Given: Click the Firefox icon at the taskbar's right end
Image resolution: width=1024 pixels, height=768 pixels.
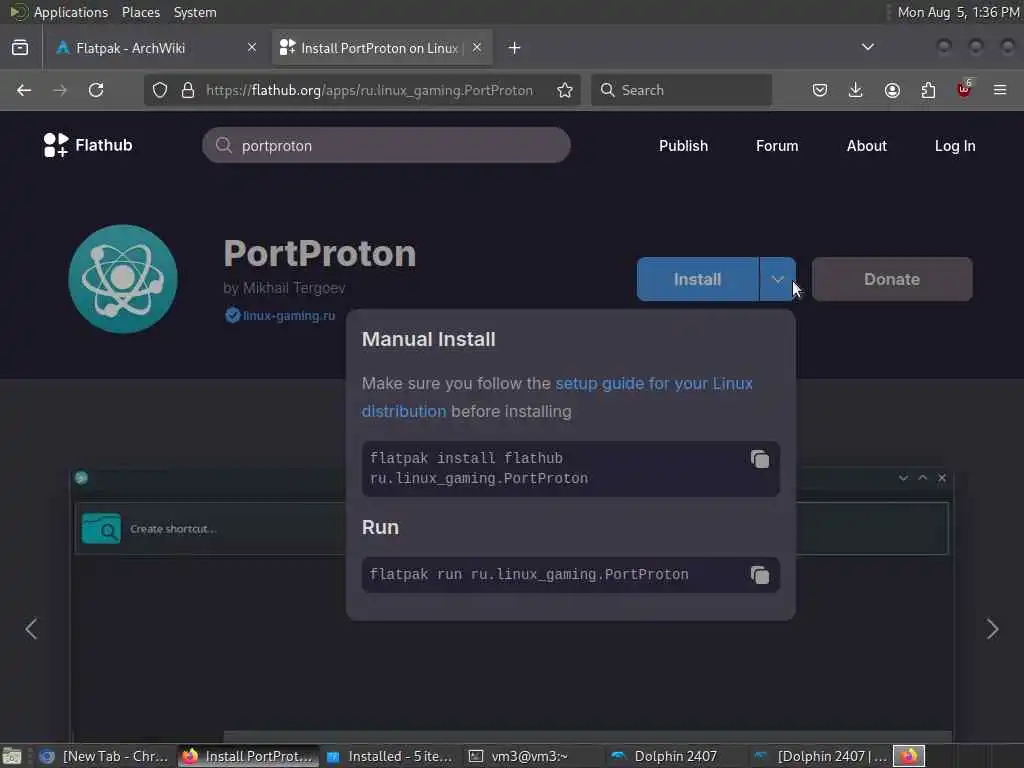Looking at the screenshot, I should 908,756.
